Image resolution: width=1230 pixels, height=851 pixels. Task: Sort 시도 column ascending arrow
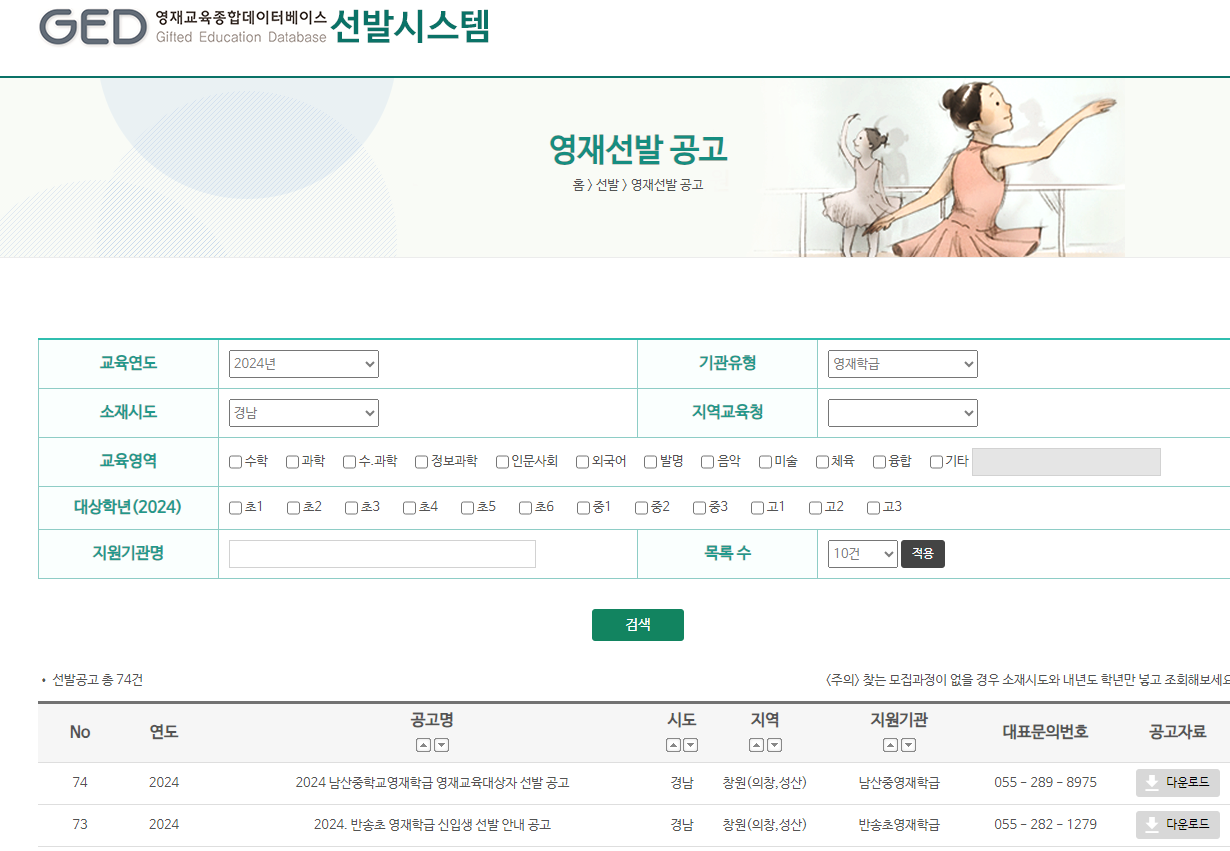point(673,745)
